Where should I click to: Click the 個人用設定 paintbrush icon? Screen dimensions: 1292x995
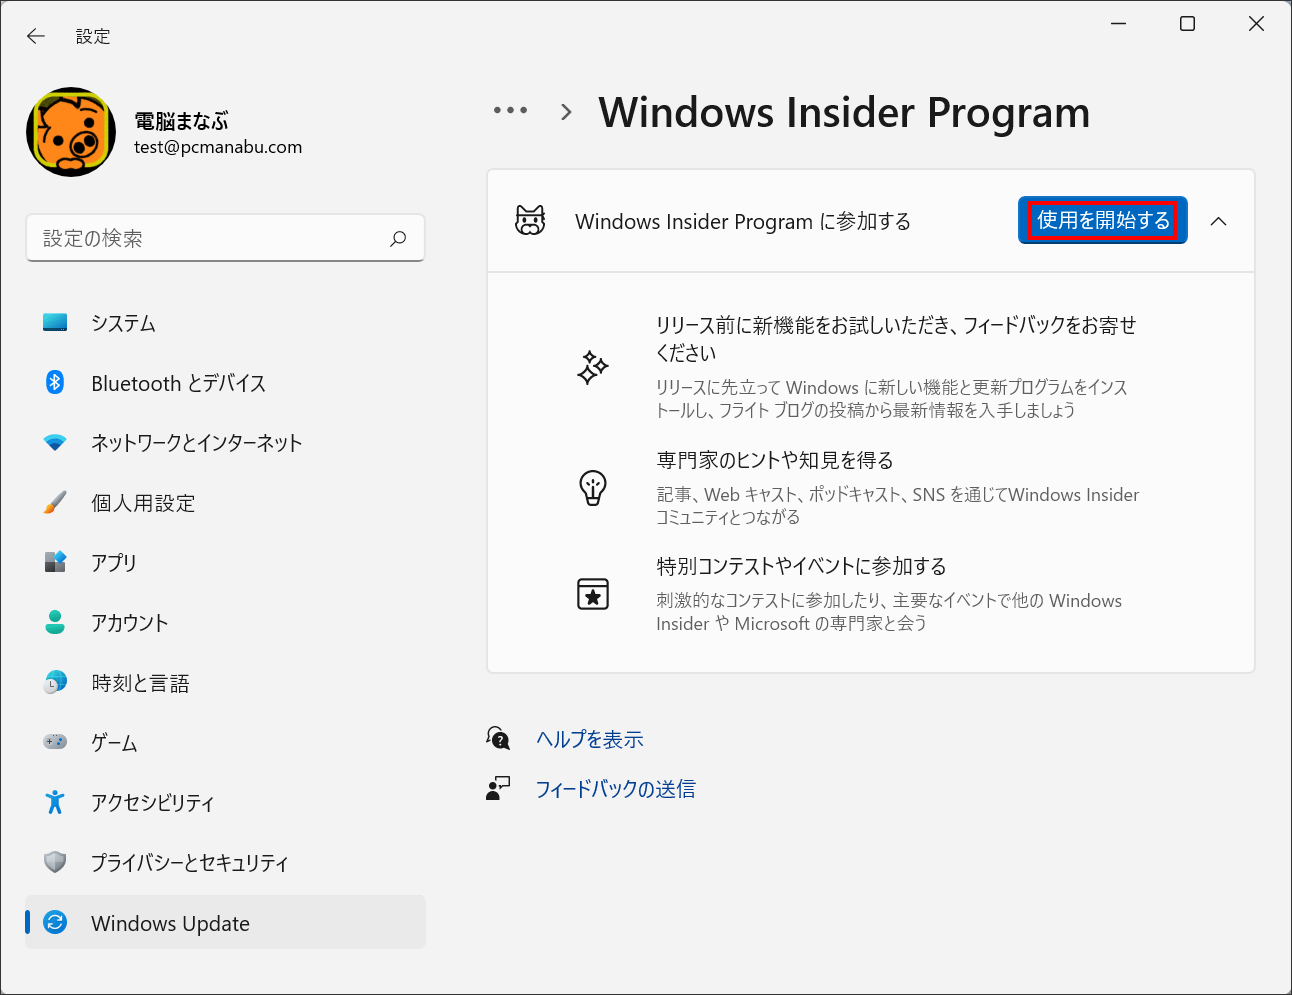[55, 502]
